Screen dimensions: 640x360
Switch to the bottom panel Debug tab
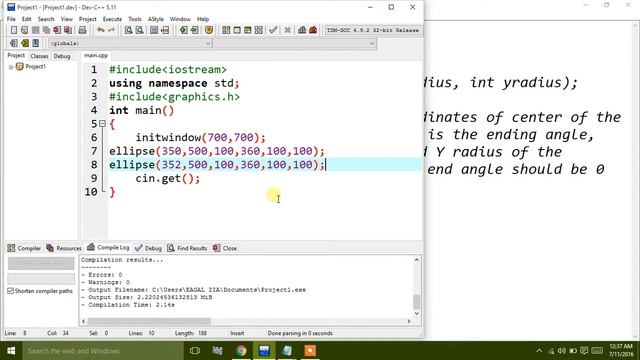pyautogui.click(x=149, y=248)
